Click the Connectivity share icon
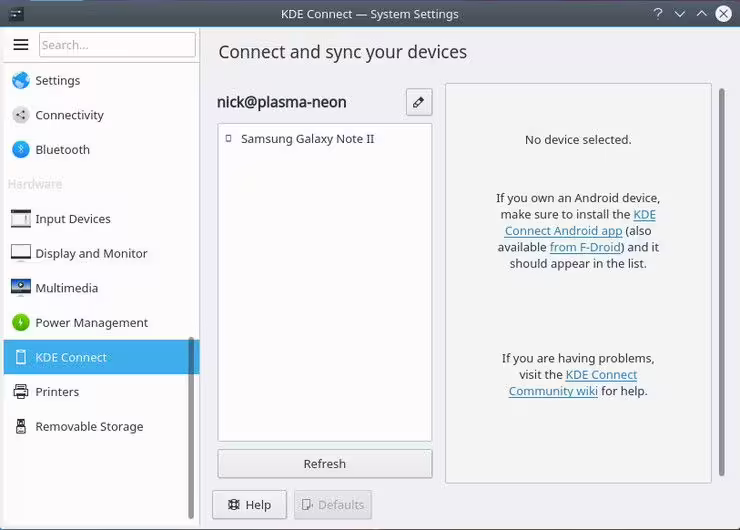This screenshot has width=740, height=530. 21,115
